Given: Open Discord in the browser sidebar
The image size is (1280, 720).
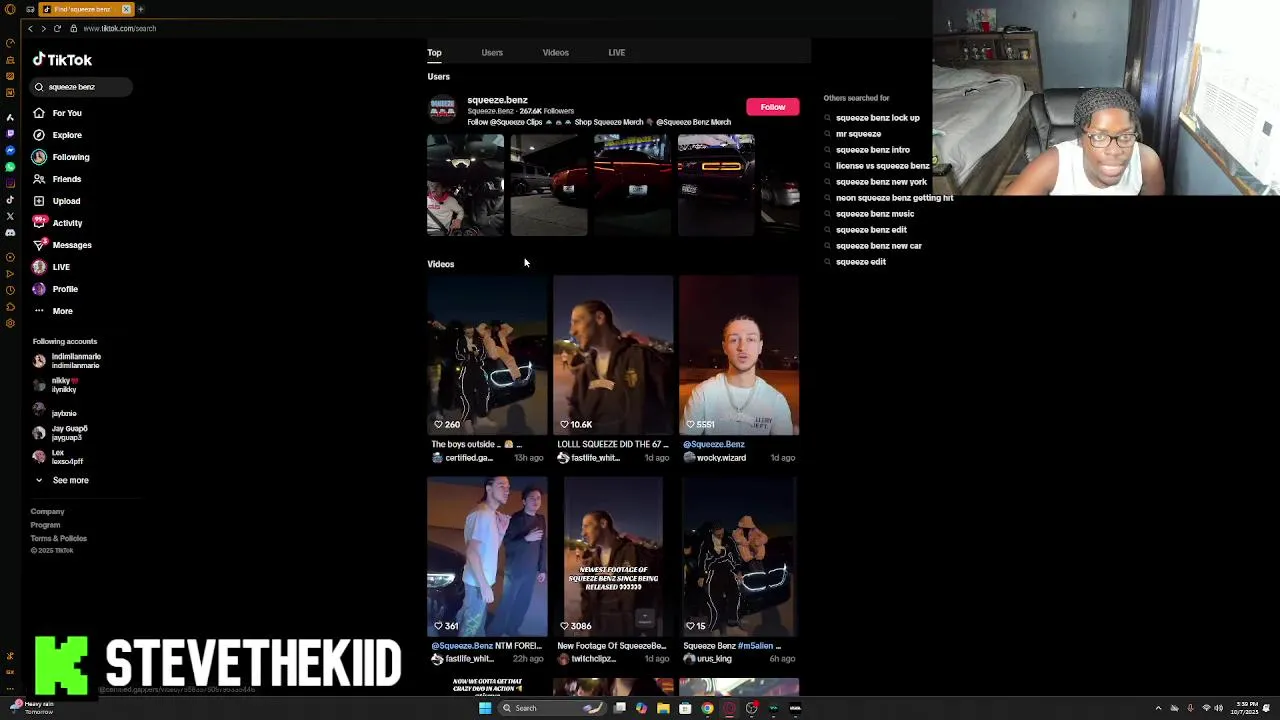Looking at the screenshot, I should point(10,232).
